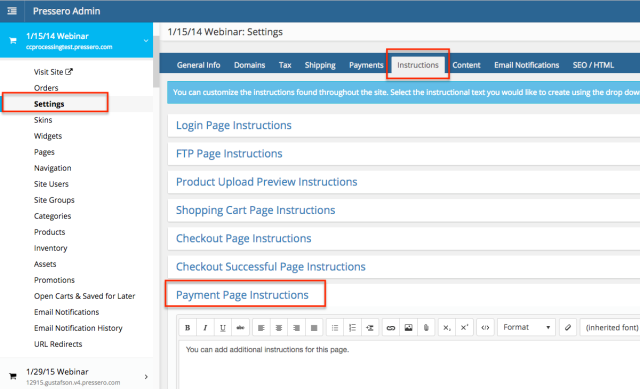Expand Shopping Cart Page Instructions
This screenshot has width=640, height=389.
(256, 210)
